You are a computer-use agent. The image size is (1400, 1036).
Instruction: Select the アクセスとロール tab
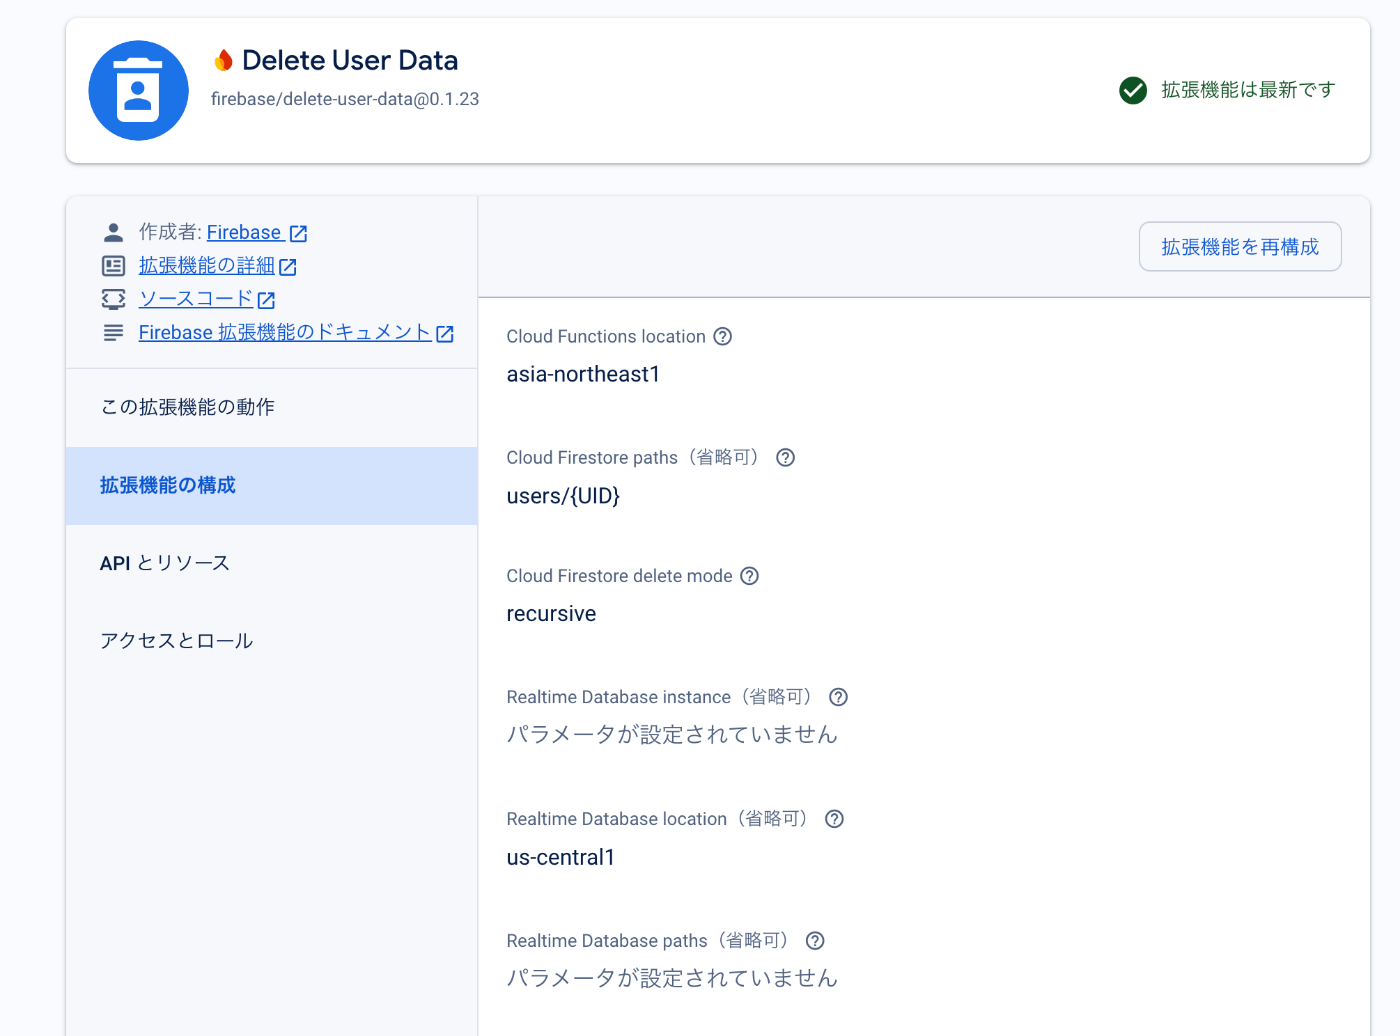click(272, 641)
